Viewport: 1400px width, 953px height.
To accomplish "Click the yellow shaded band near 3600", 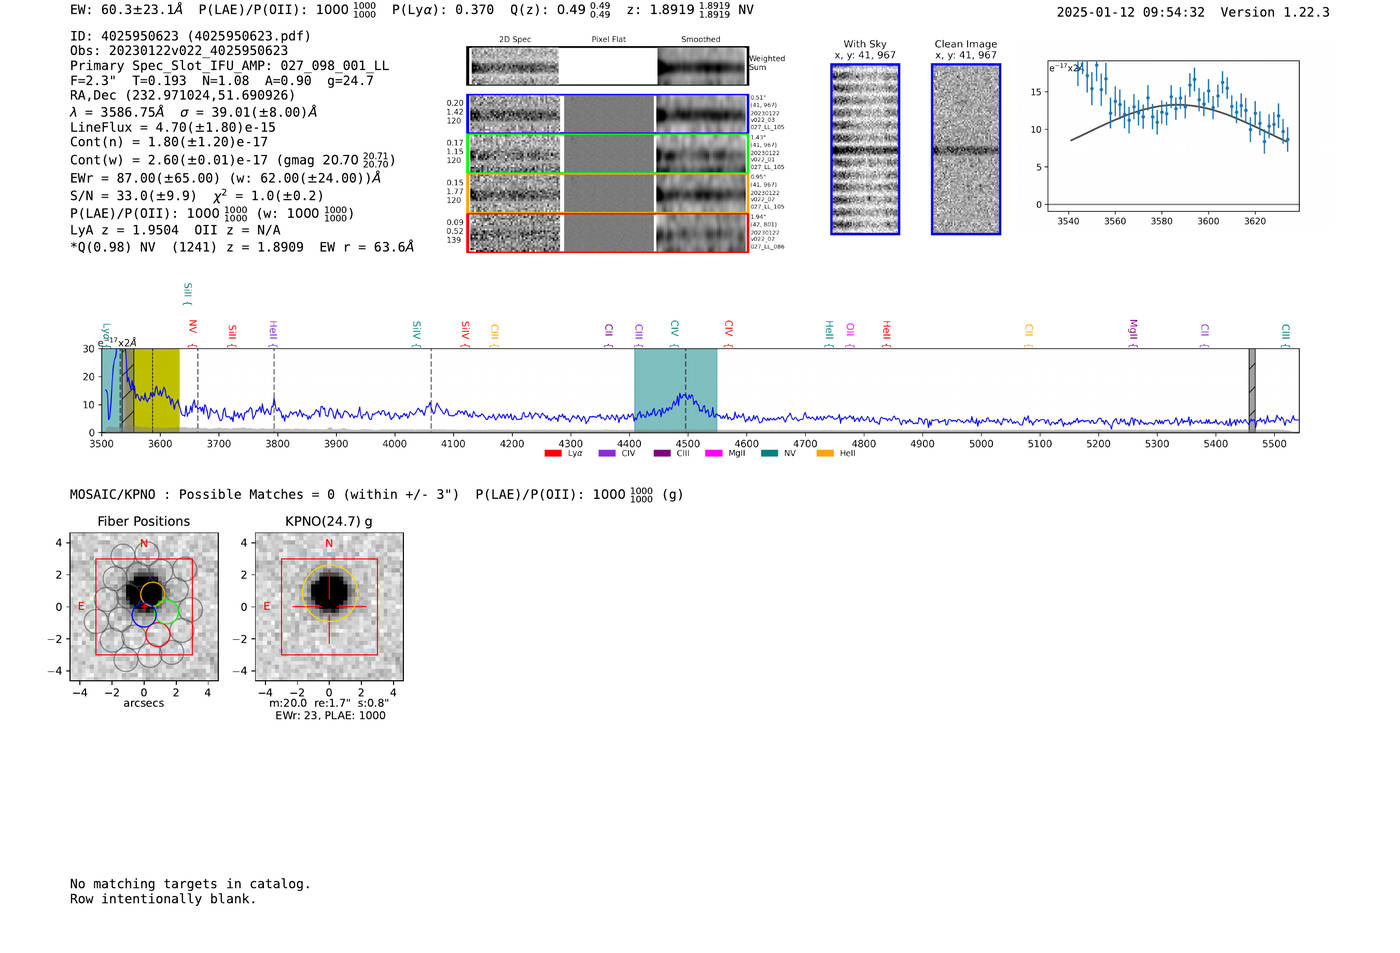I will click(157, 390).
